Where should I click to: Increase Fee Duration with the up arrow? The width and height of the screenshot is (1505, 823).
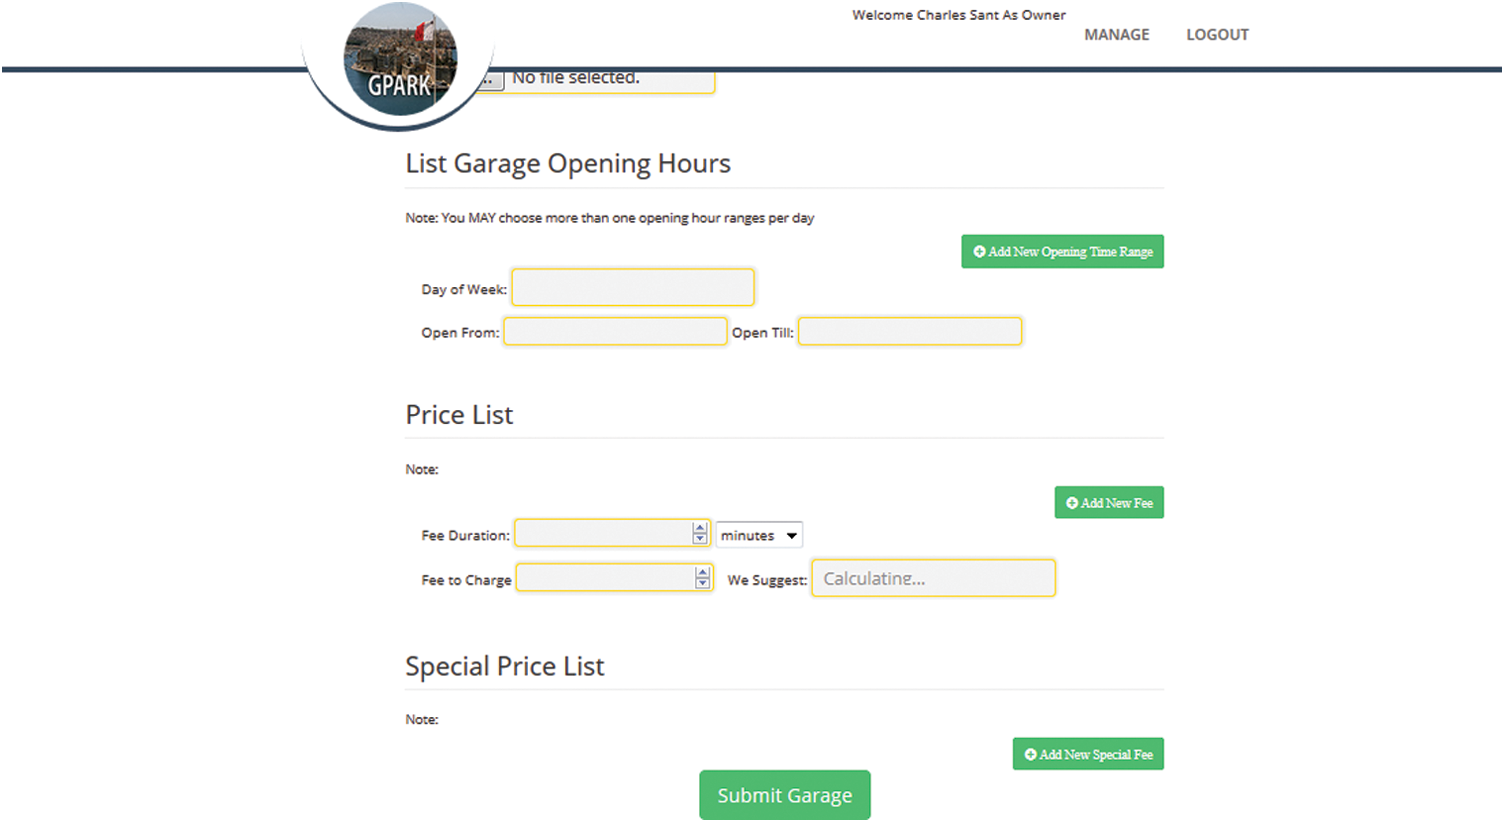[700, 528]
